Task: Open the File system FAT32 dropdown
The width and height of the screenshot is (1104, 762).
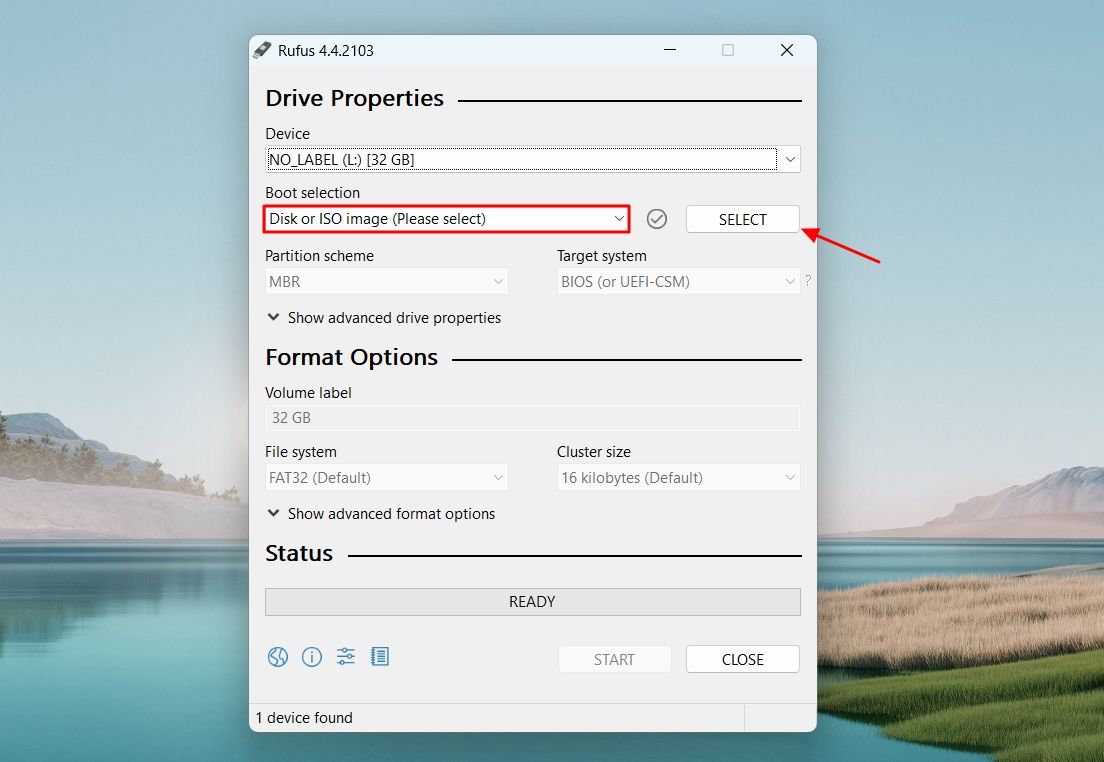Action: pyautogui.click(x=387, y=477)
